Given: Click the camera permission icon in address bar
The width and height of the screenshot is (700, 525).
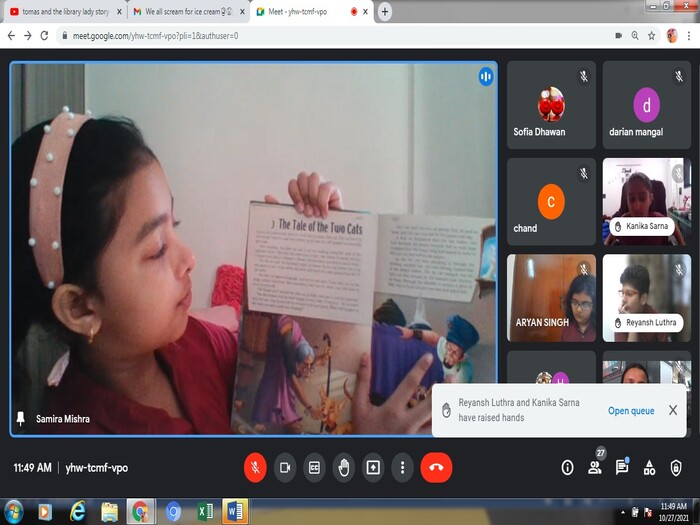Looking at the screenshot, I should coord(618,36).
